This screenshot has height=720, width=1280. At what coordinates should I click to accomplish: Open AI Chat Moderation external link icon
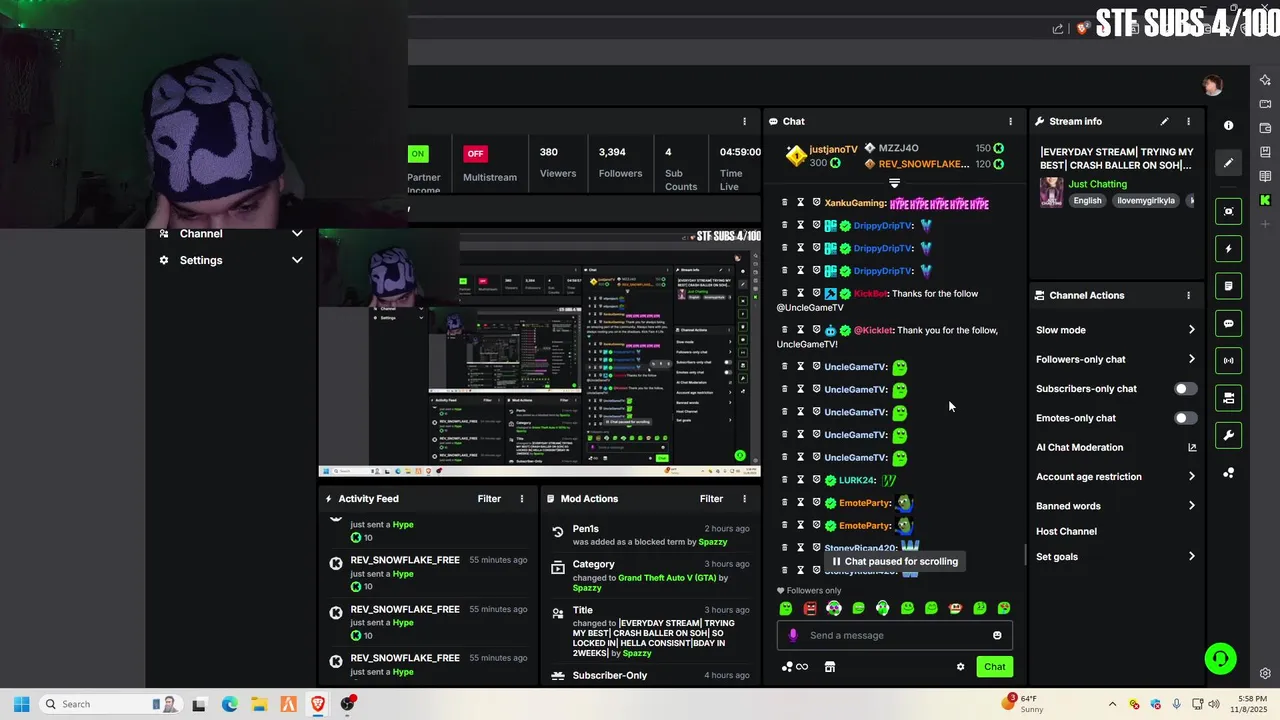click(x=1192, y=447)
